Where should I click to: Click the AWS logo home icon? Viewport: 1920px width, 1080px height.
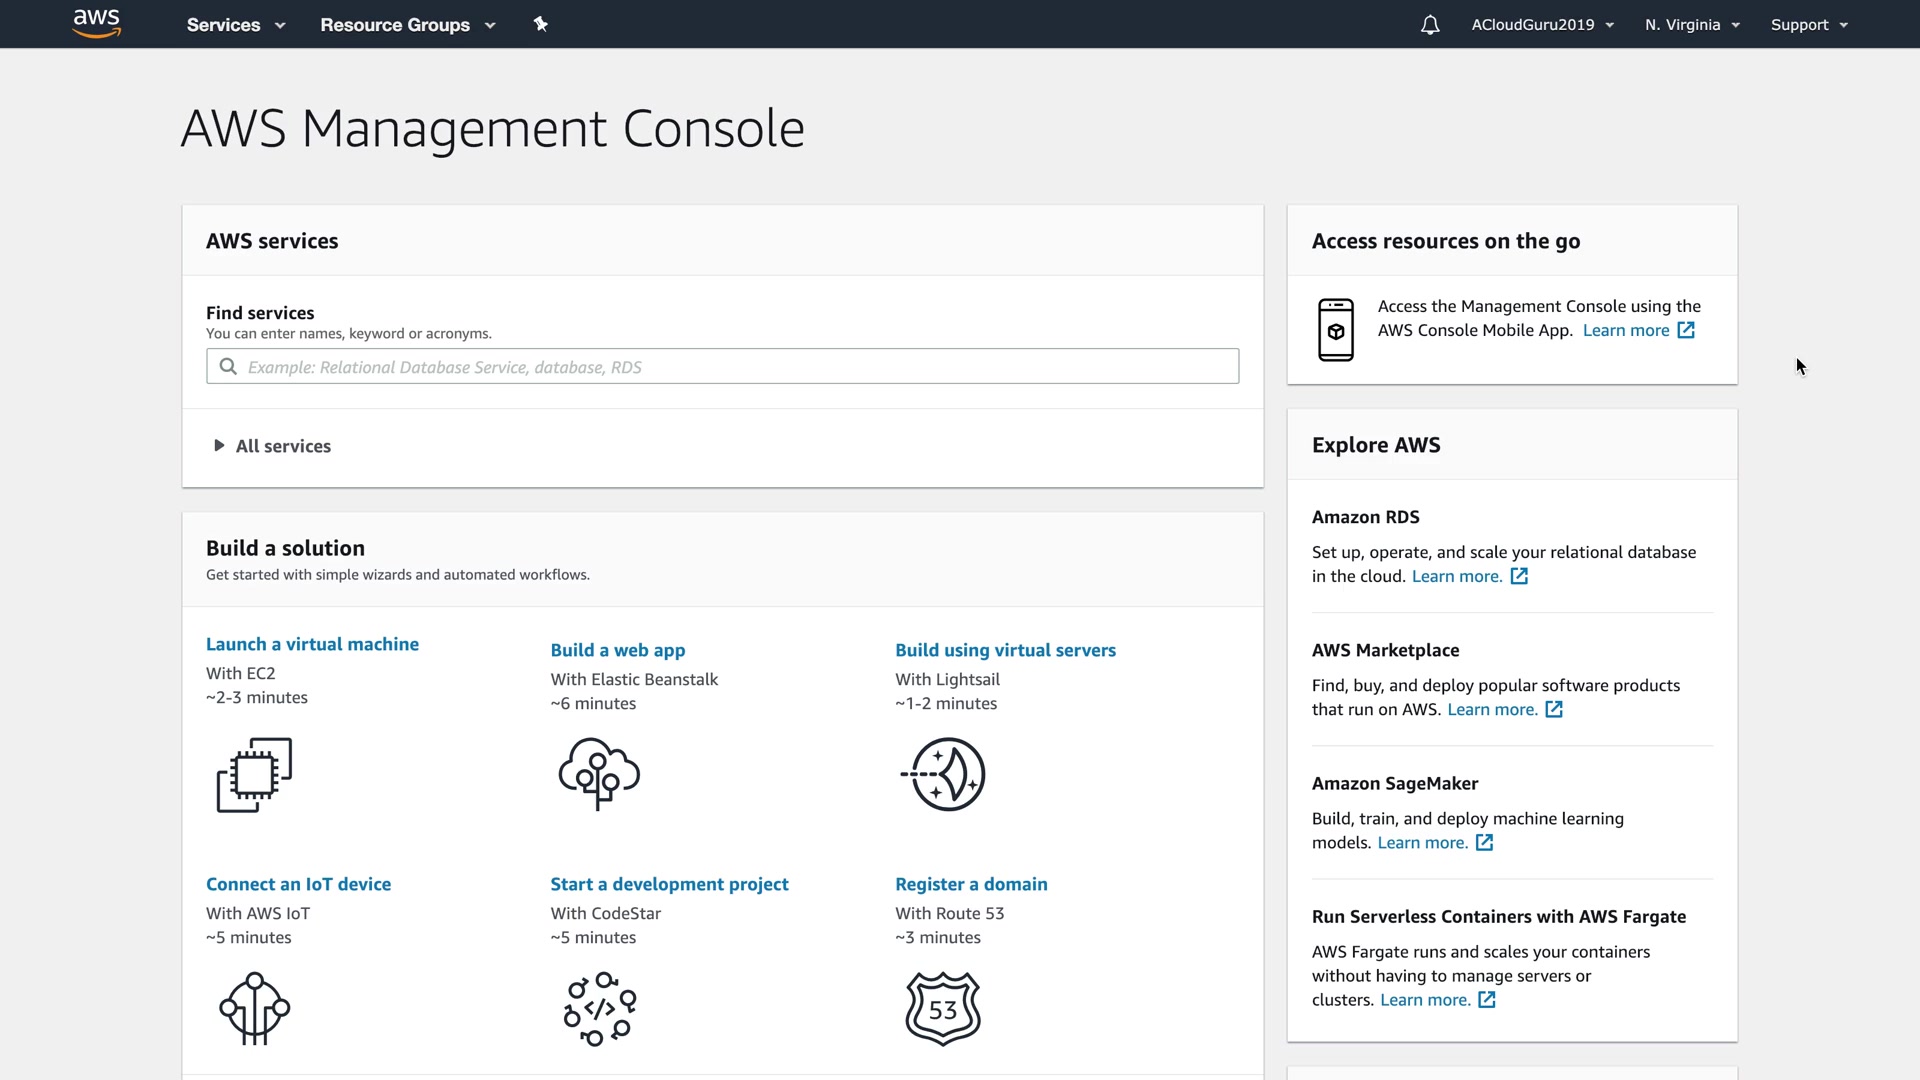click(x=97, y=24)
